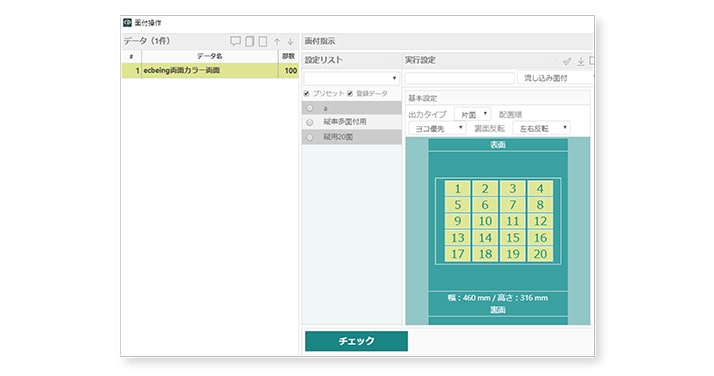Screen dimensions: 714x376
Task: Click imposition cell 4 in preview
Action: (x=540, y=188)
